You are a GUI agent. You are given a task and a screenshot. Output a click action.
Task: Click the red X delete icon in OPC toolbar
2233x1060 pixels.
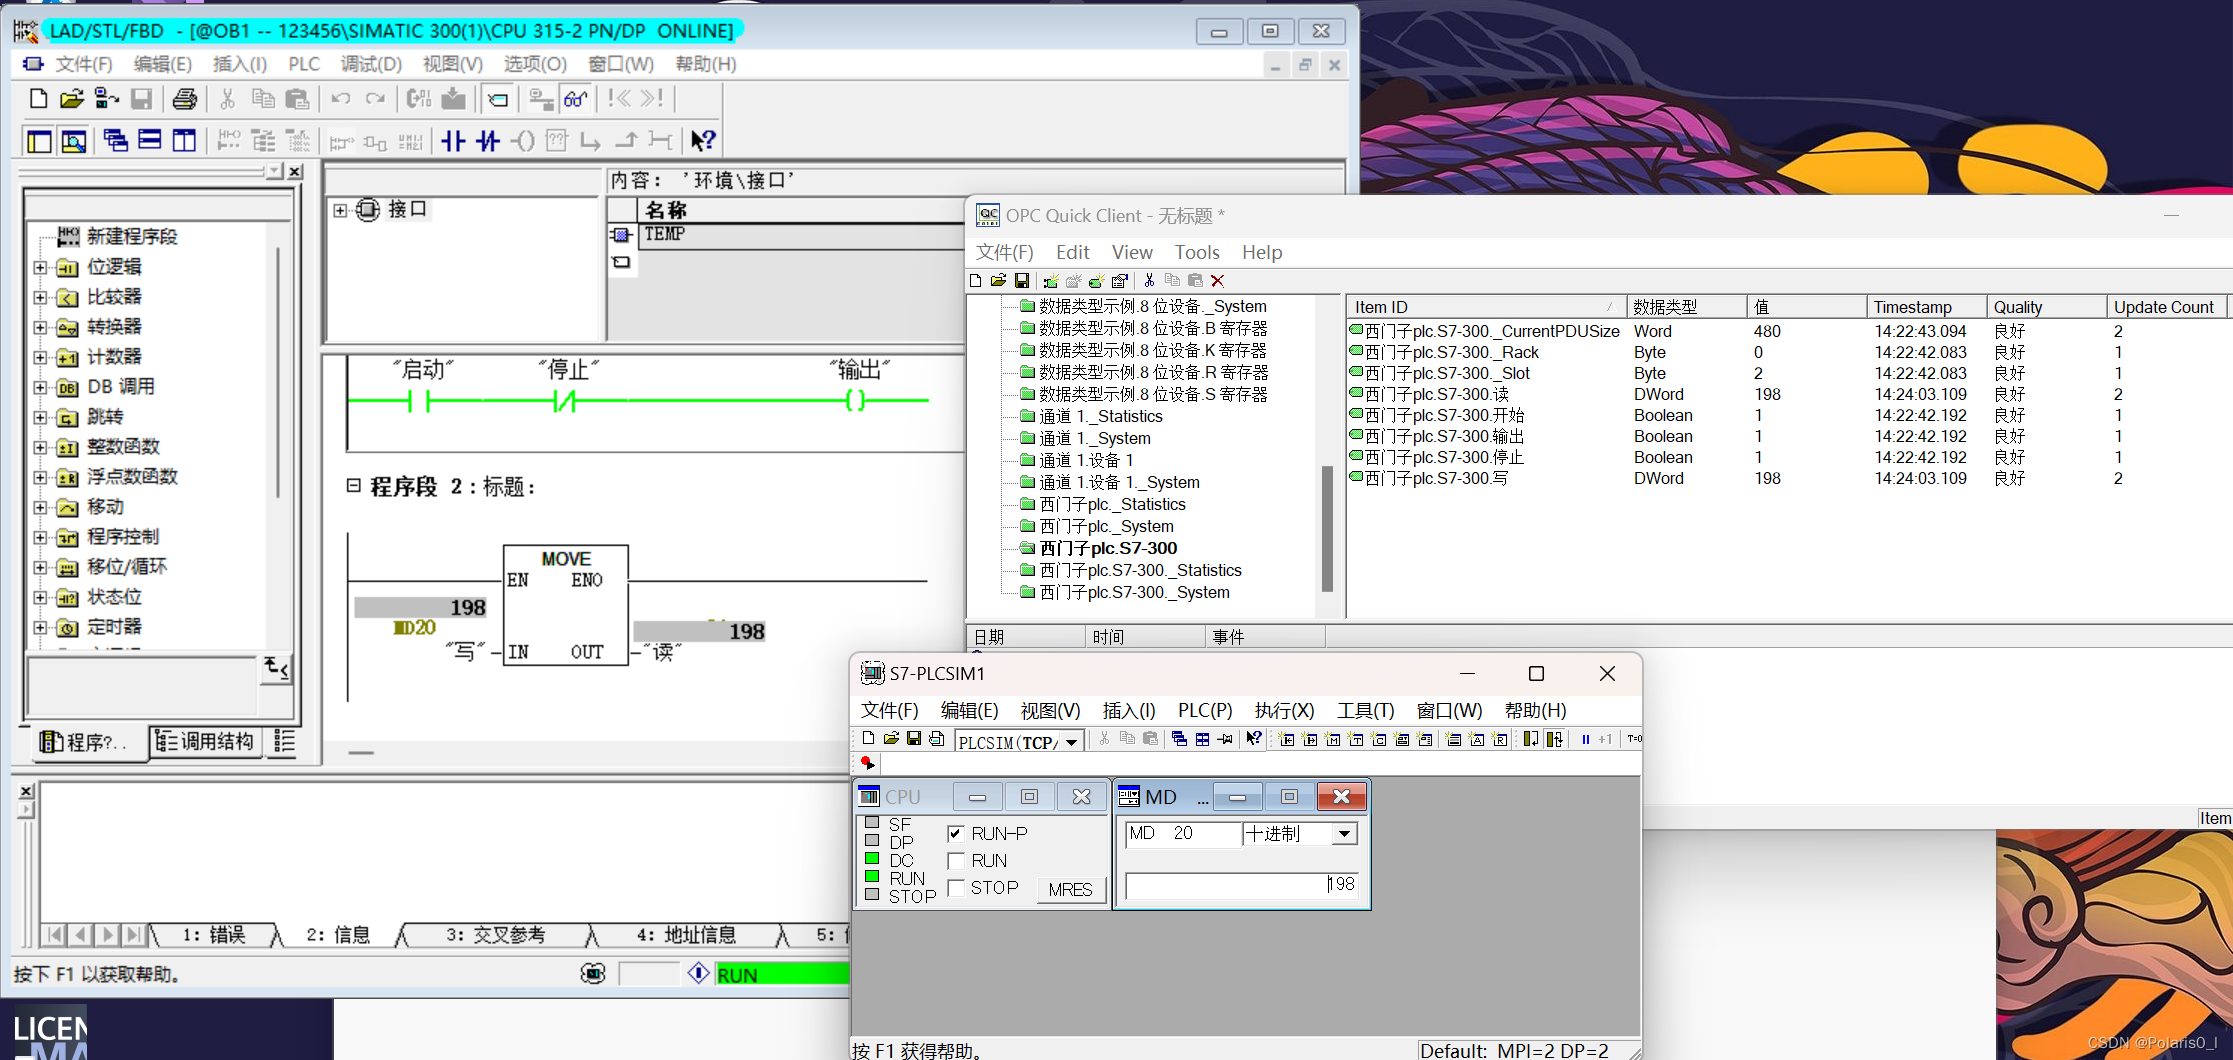tap(1218, 281)
